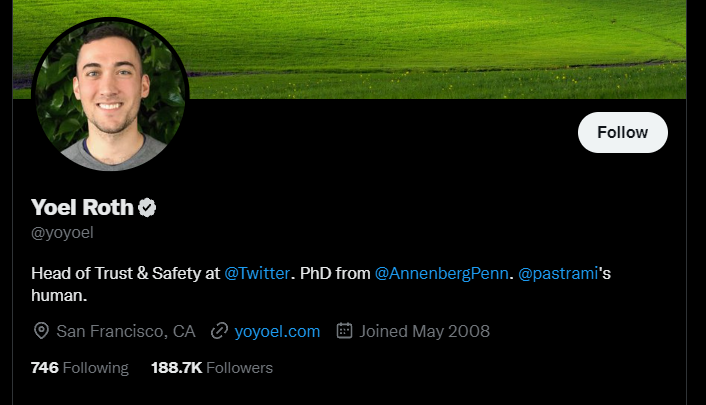
Task: View the 188.7K Followers list
Action: [x=212, y=368]
